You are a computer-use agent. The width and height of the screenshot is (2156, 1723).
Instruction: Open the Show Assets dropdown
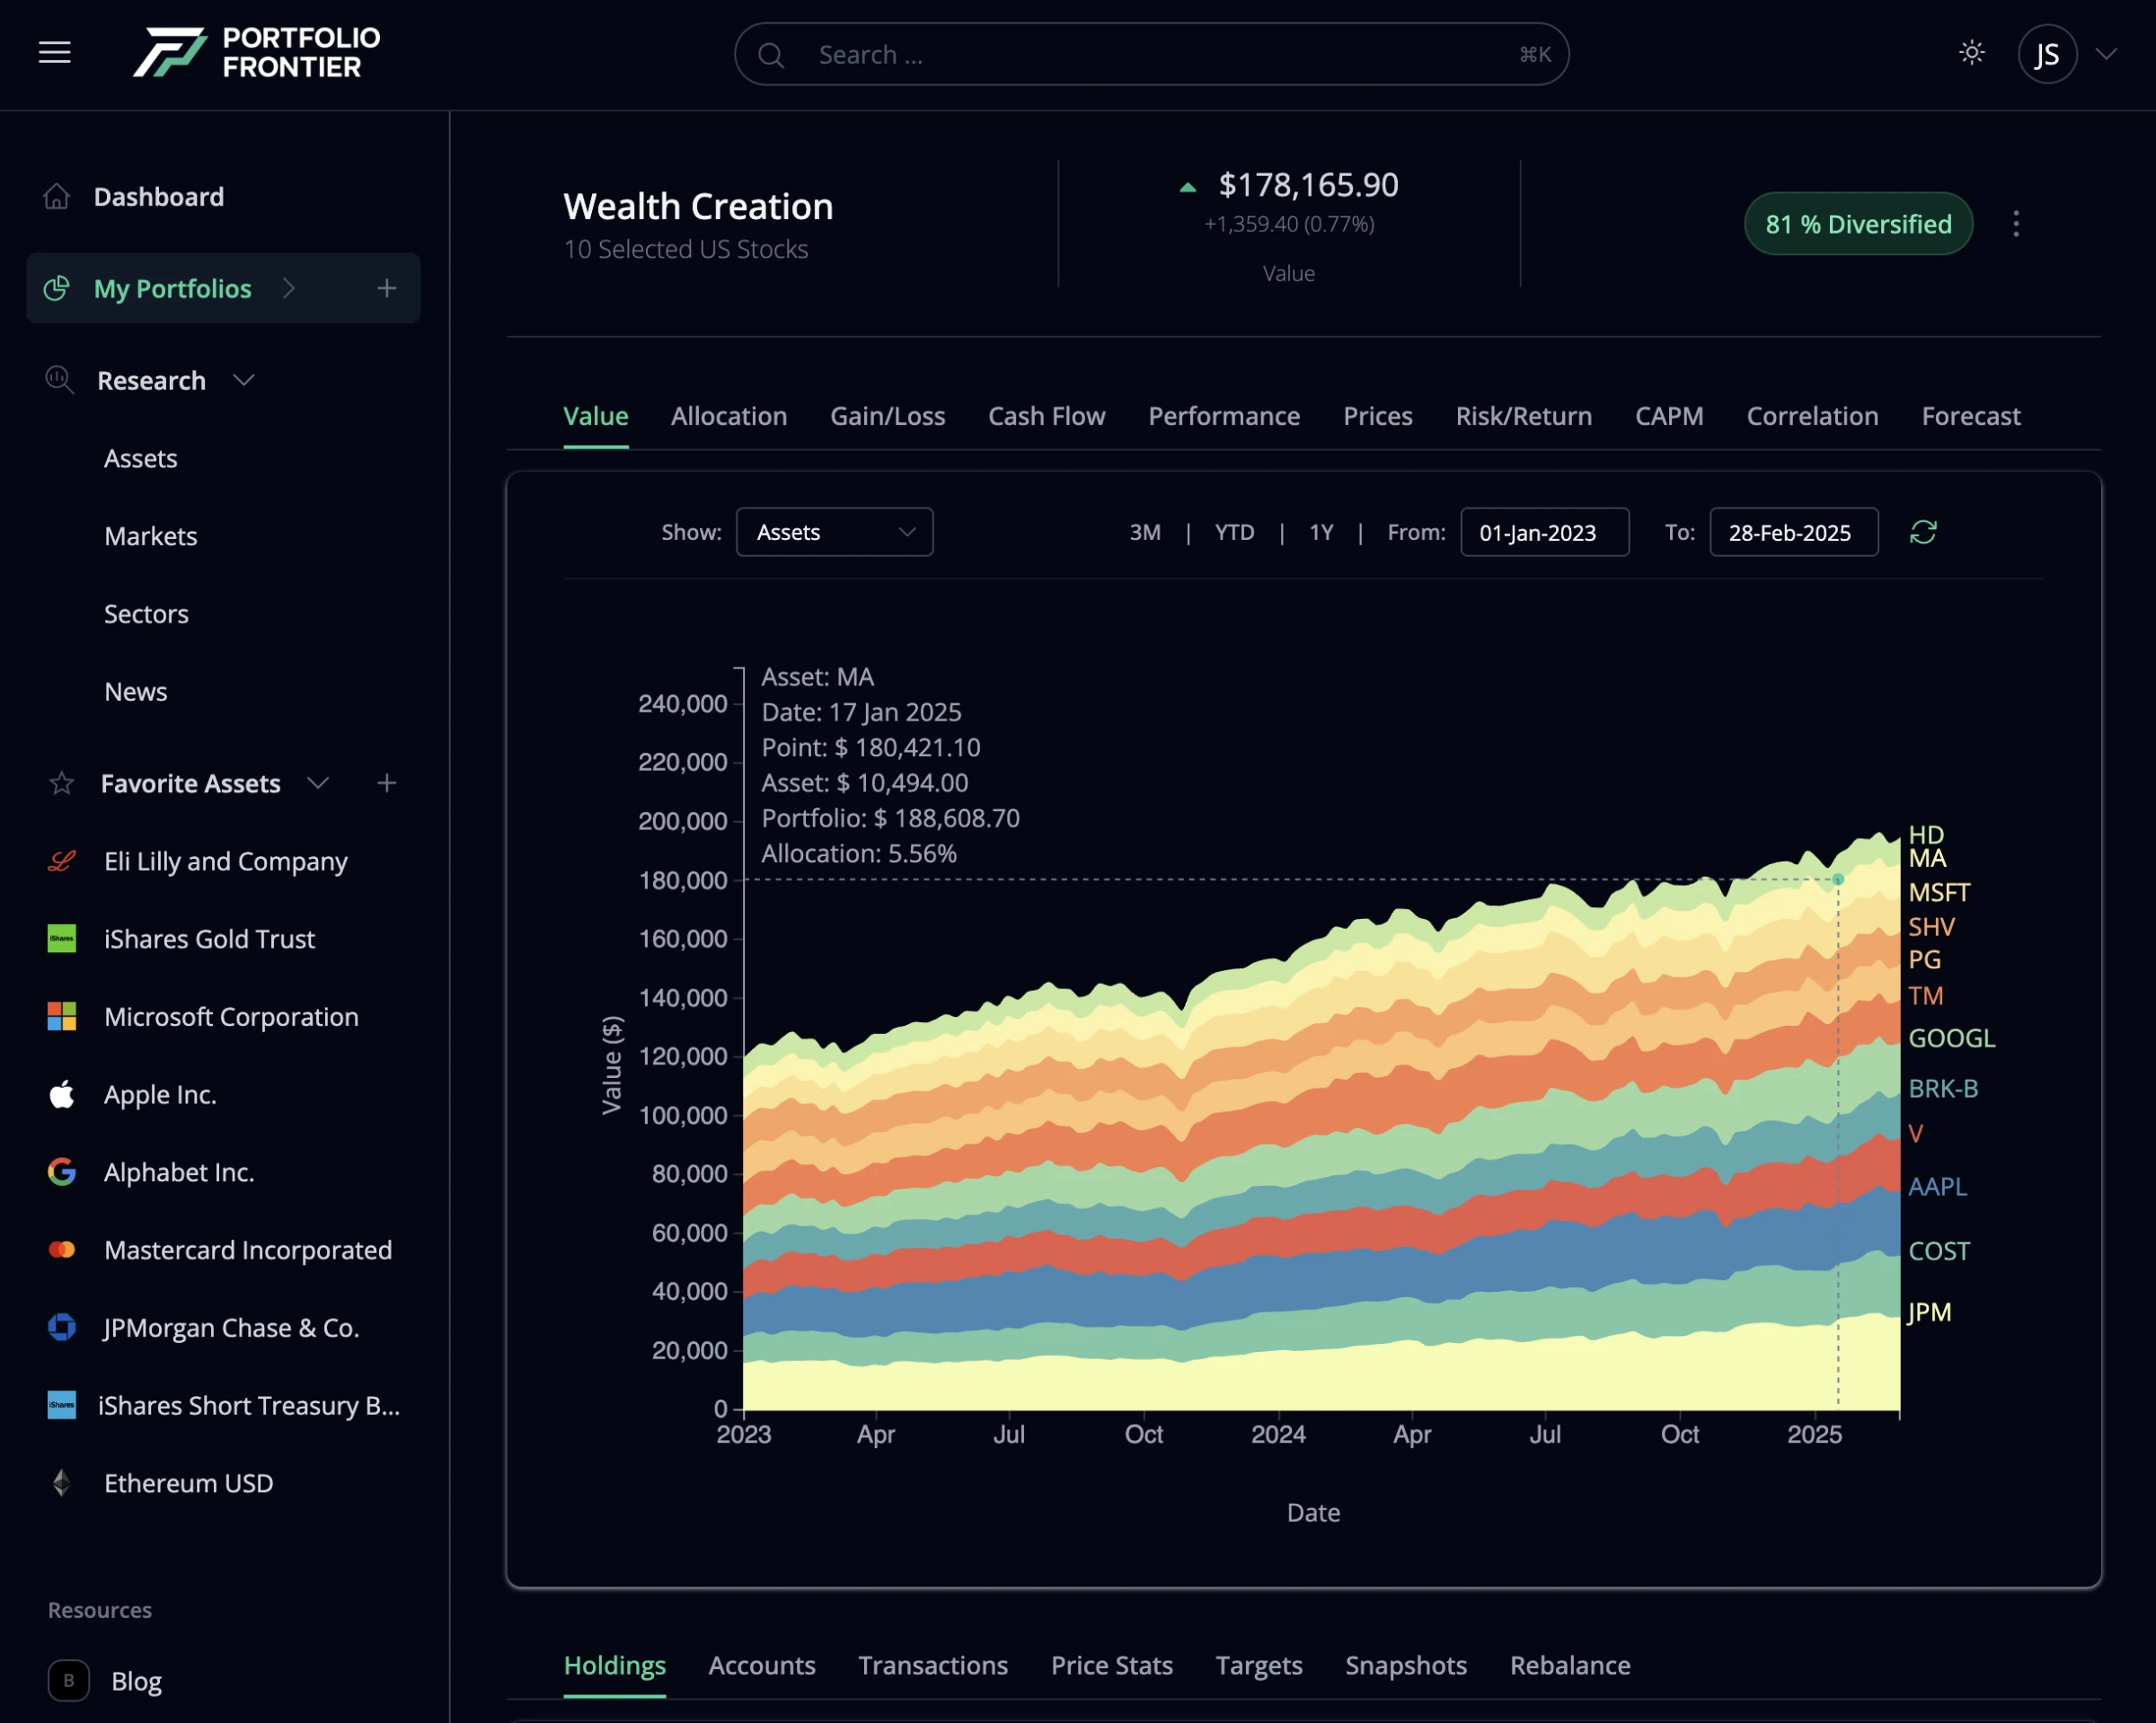[x=835, y=532]
